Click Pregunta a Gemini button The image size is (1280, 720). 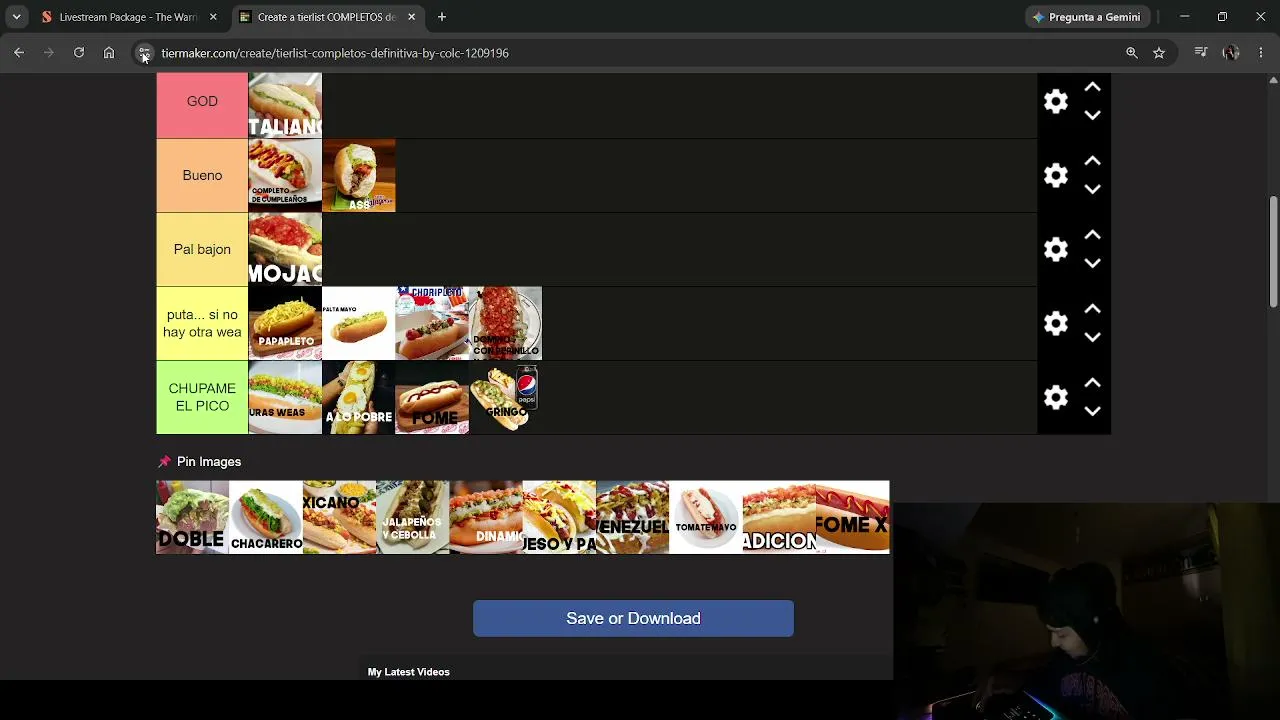tap(1087, 17)
